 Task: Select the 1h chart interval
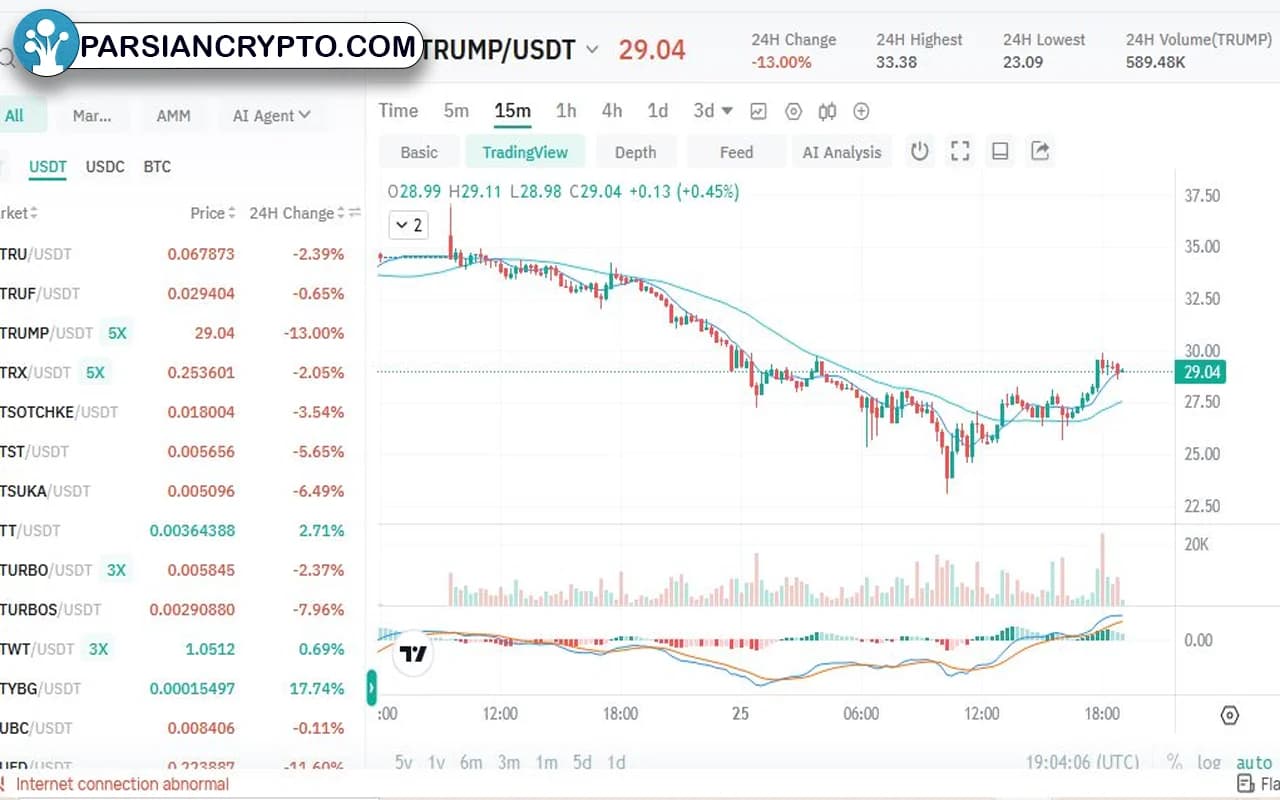click(x=566, y=111)
